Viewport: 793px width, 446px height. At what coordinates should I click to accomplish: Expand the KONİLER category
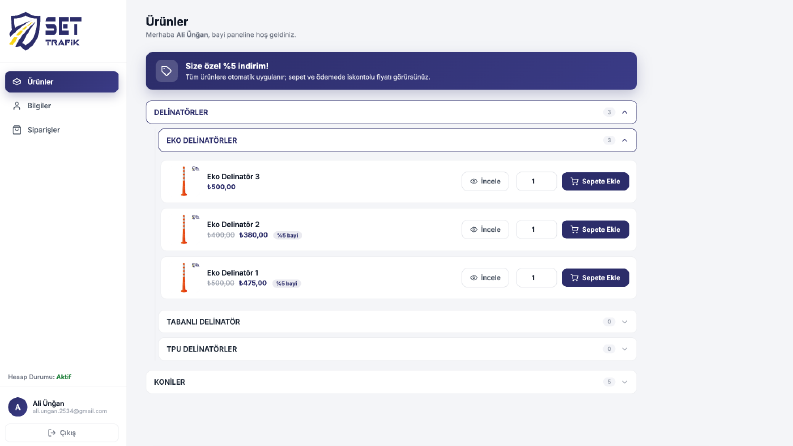(391, 382)
